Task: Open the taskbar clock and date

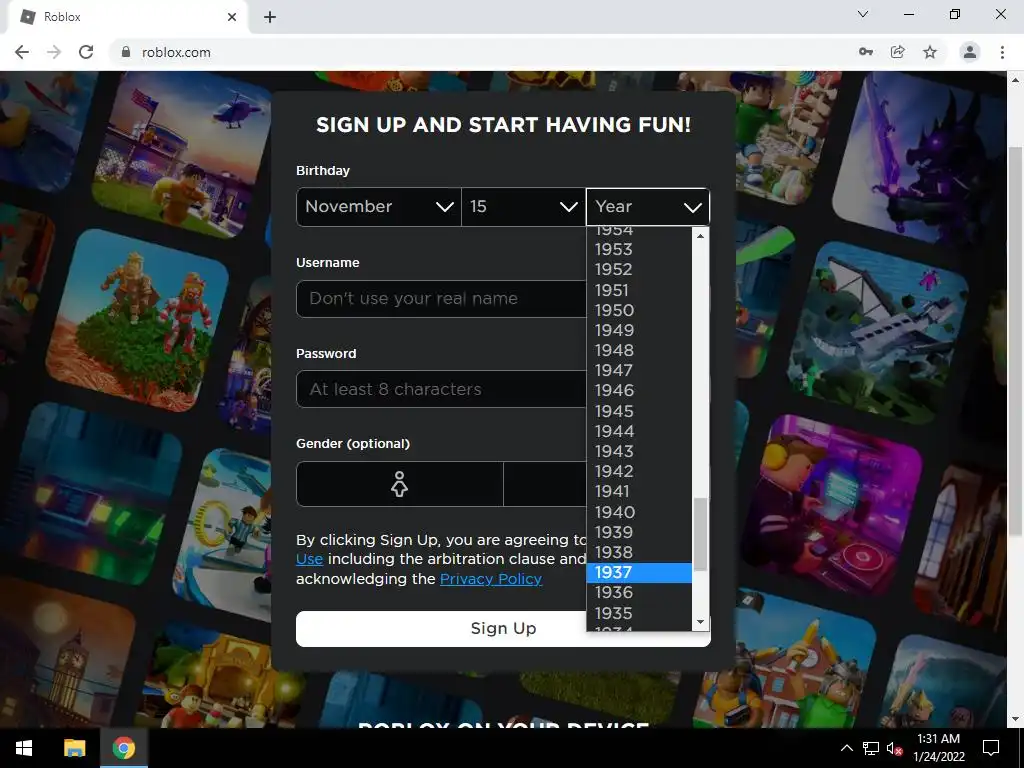Action: coord(938,748)
